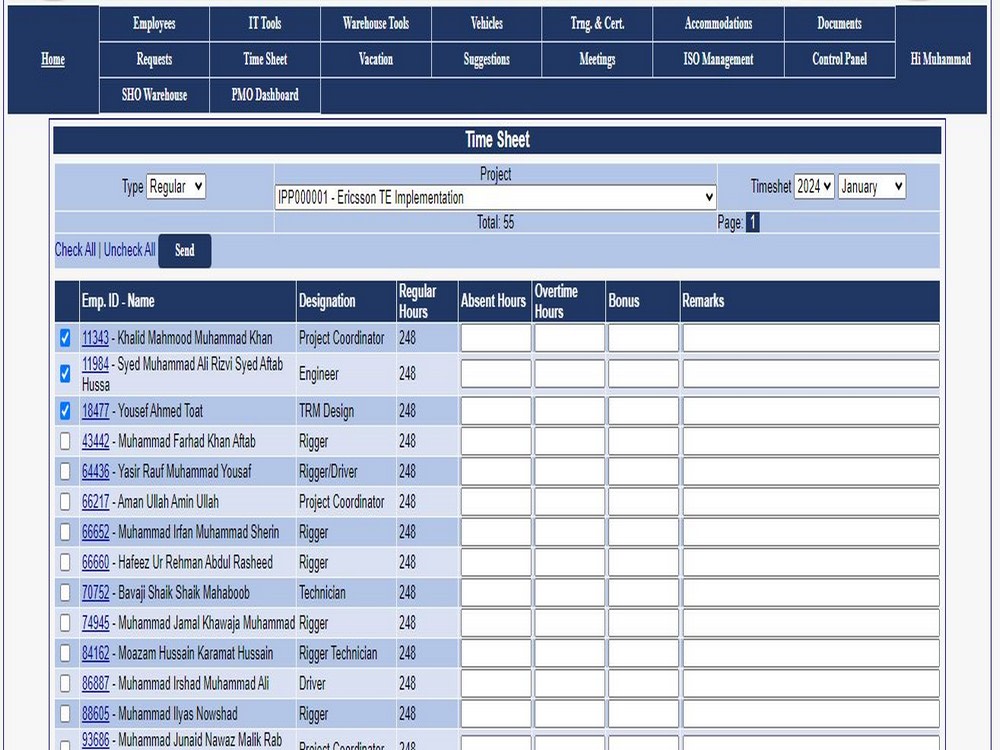Image resolution: width=1000 pixels, height=750 pixels.
Task: Open employee ID 93686 link
Action: [96, 740]
